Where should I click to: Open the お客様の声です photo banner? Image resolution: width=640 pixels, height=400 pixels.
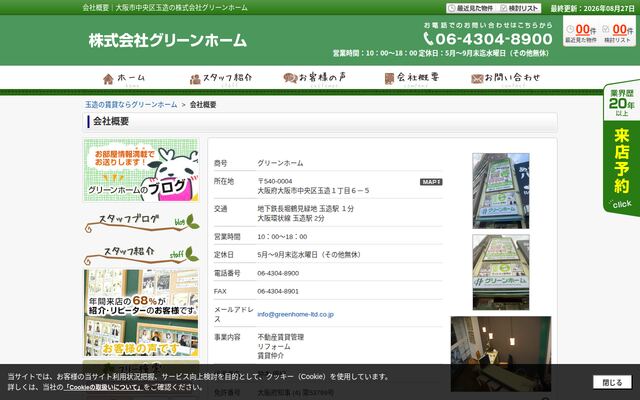(x=141, y=312)
